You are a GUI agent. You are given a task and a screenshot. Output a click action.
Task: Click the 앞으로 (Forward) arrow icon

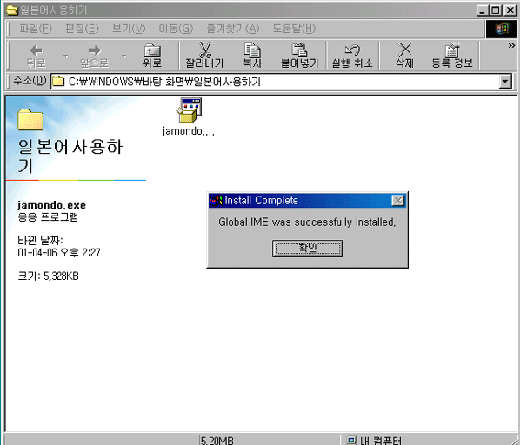coord(95,51)
